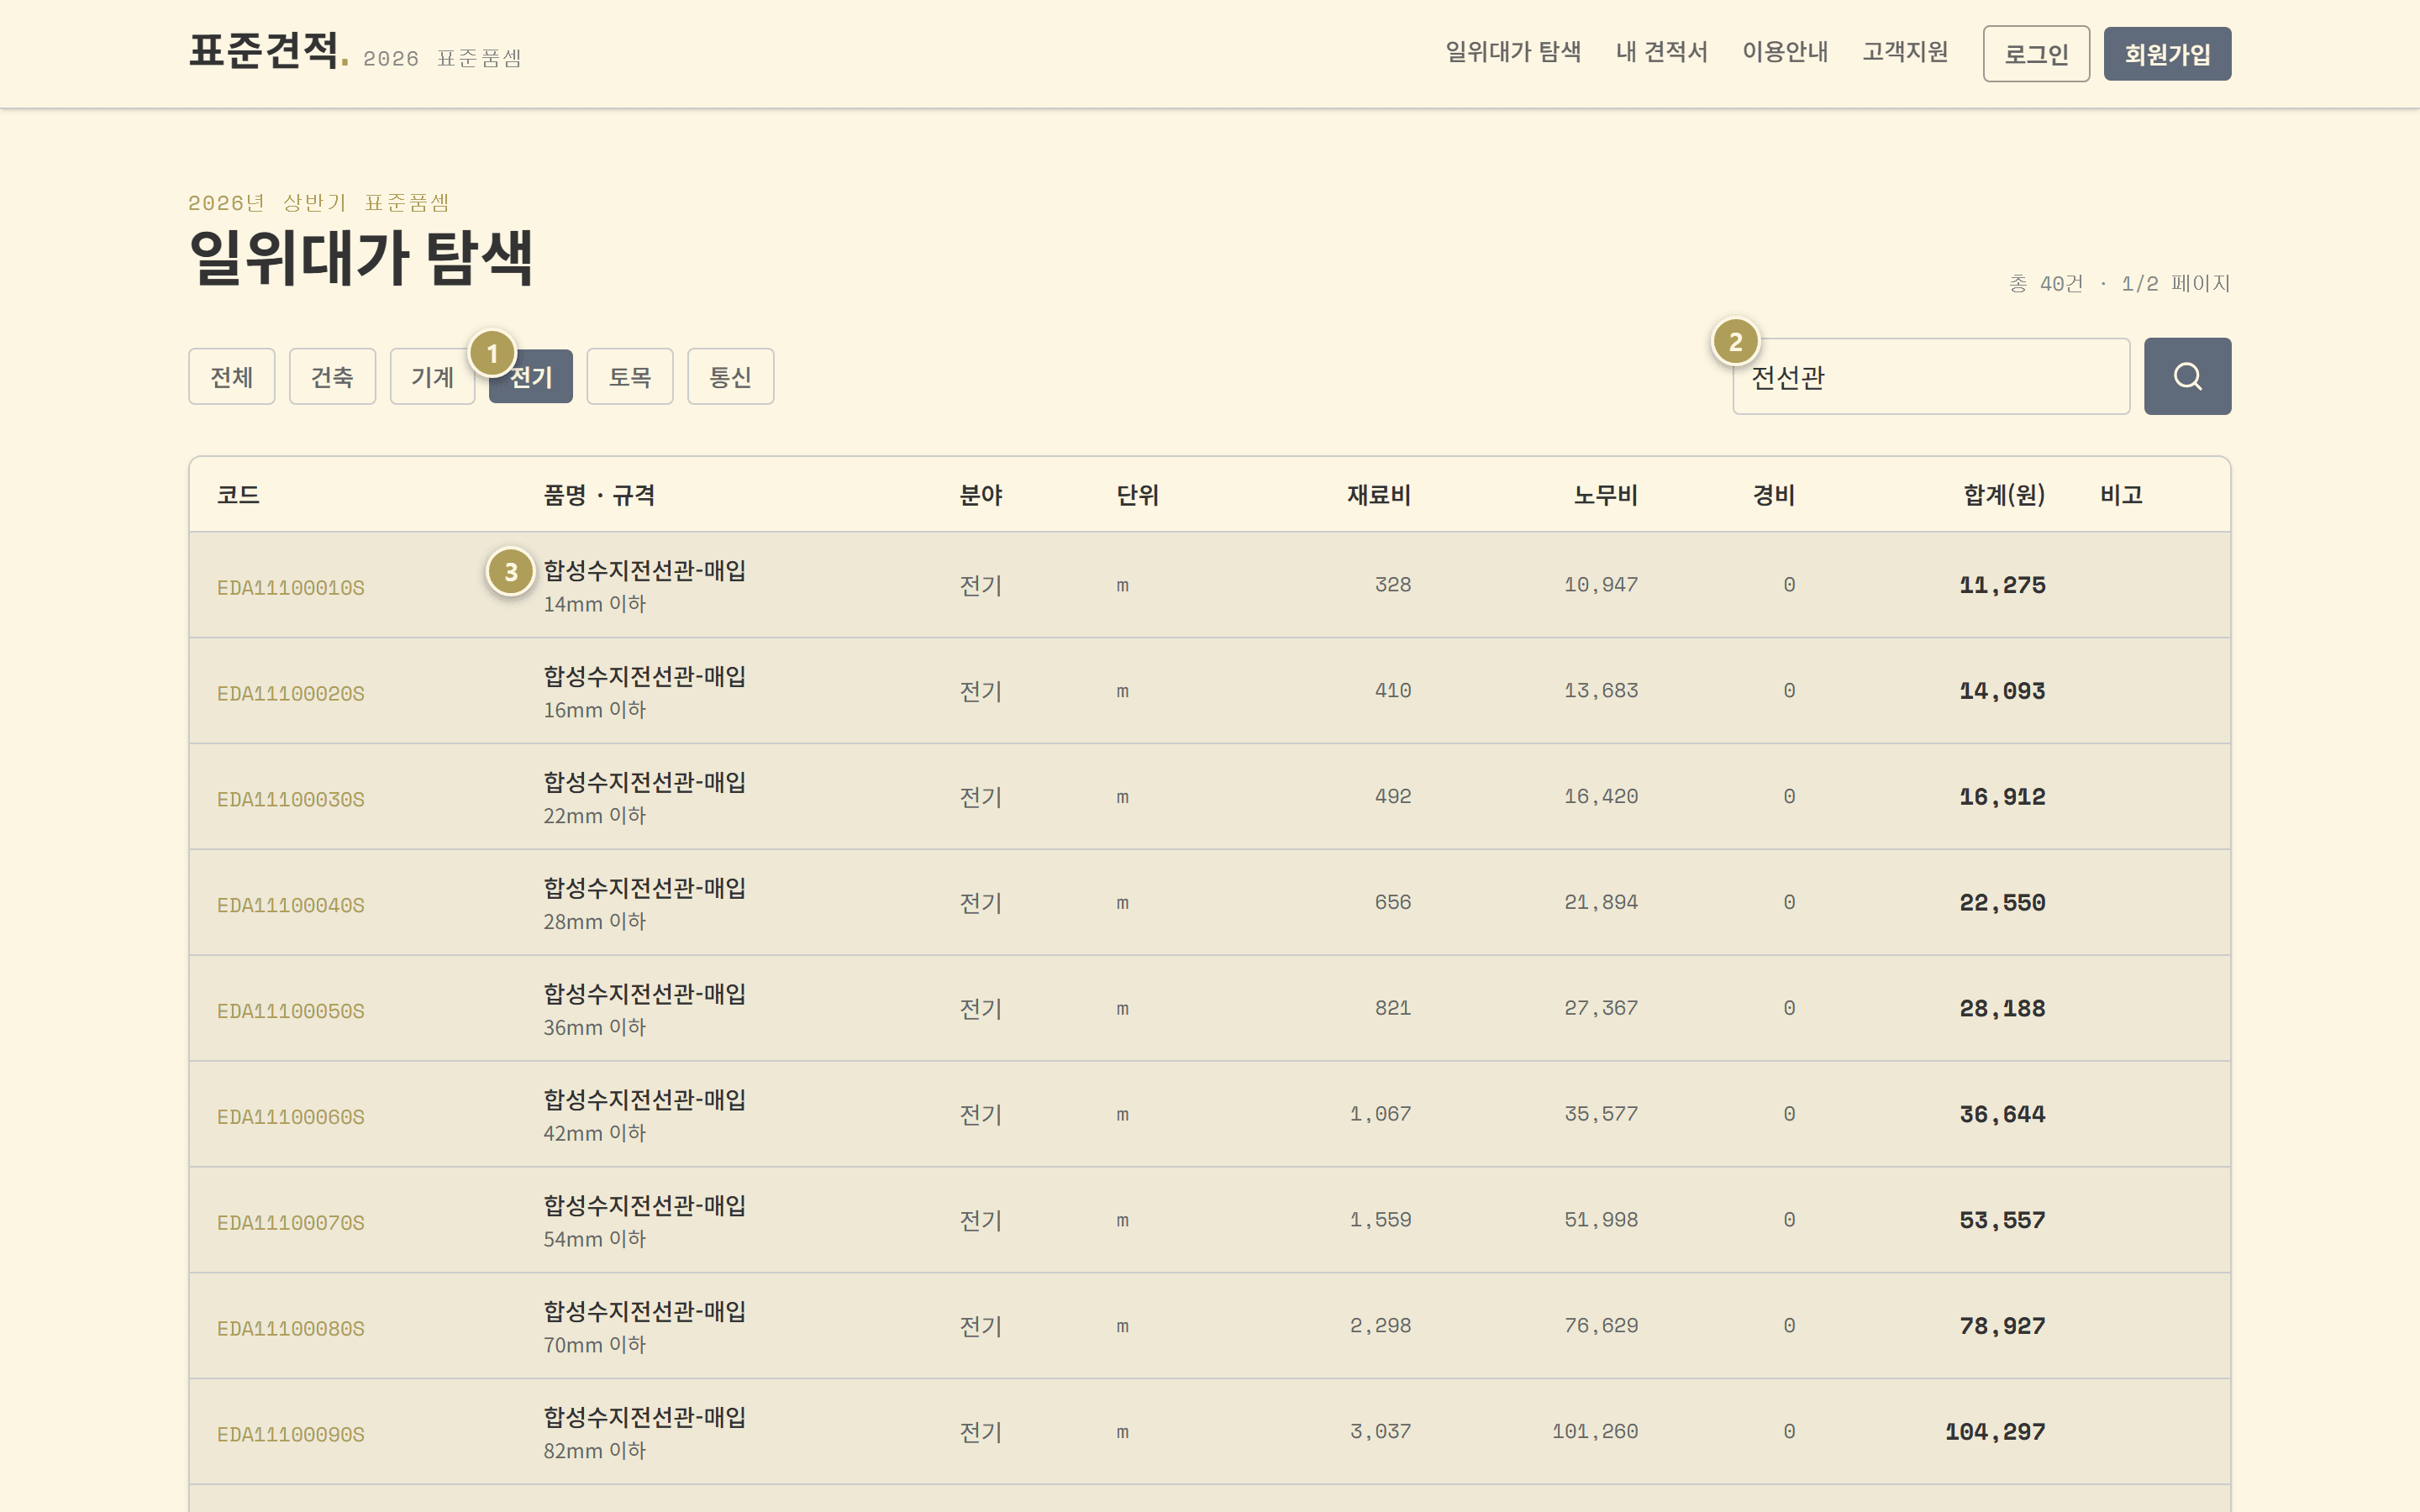Select the 기계 category filter
Viewport: 2420px width, 1512px height.
(432, 376)
